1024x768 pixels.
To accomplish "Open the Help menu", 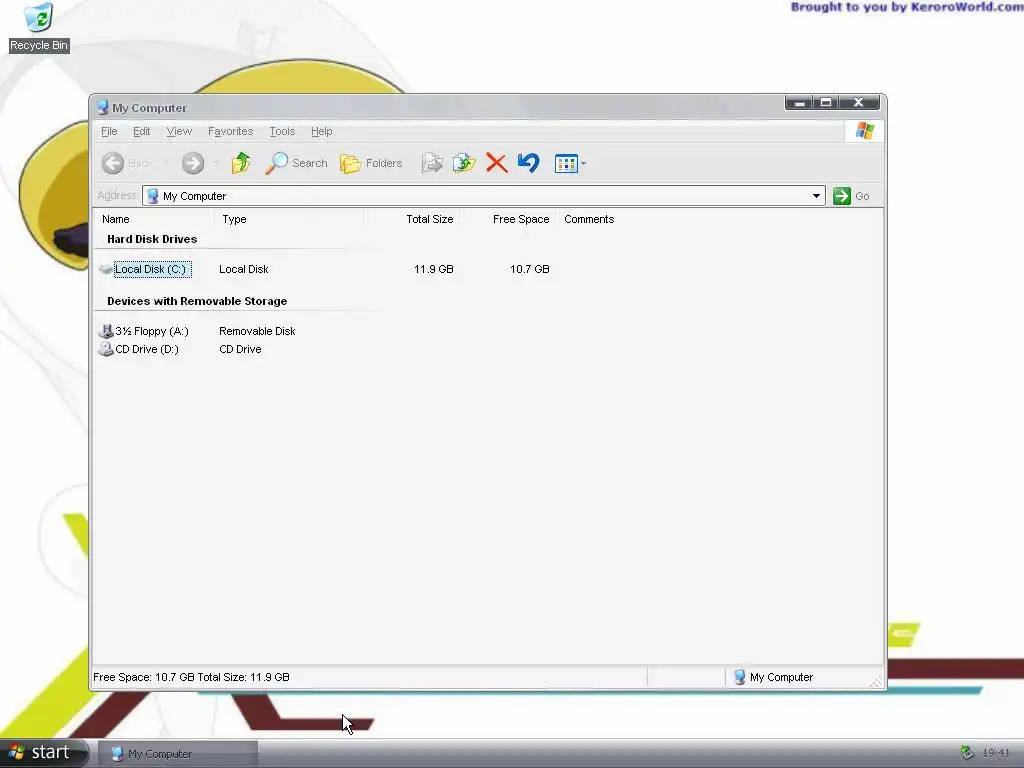I will pyautogui.click(x=321, y=131).
